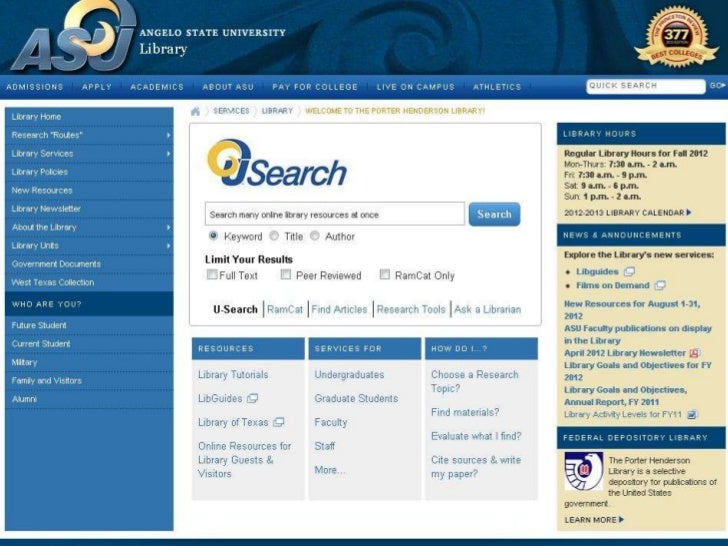Click the blue Search button
The image size is (728, 546).
coord(494,214)
